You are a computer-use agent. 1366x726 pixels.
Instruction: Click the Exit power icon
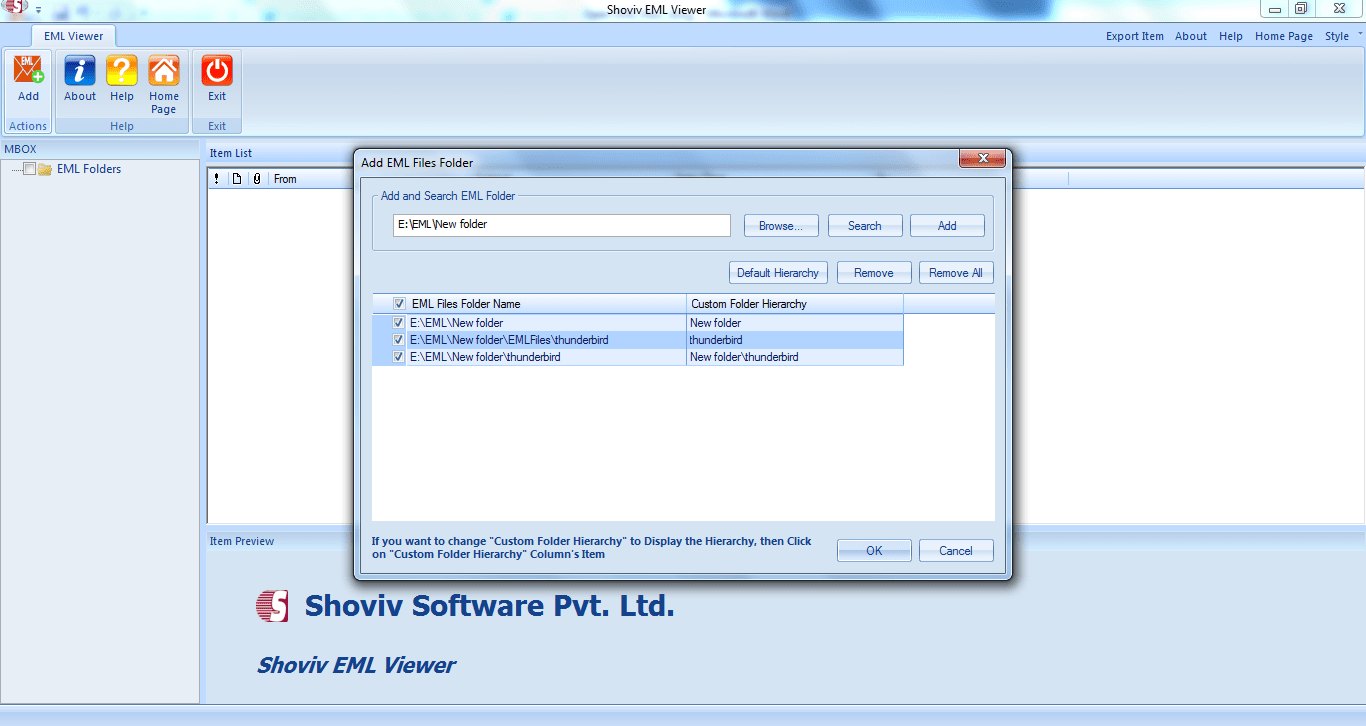(217, 70)
